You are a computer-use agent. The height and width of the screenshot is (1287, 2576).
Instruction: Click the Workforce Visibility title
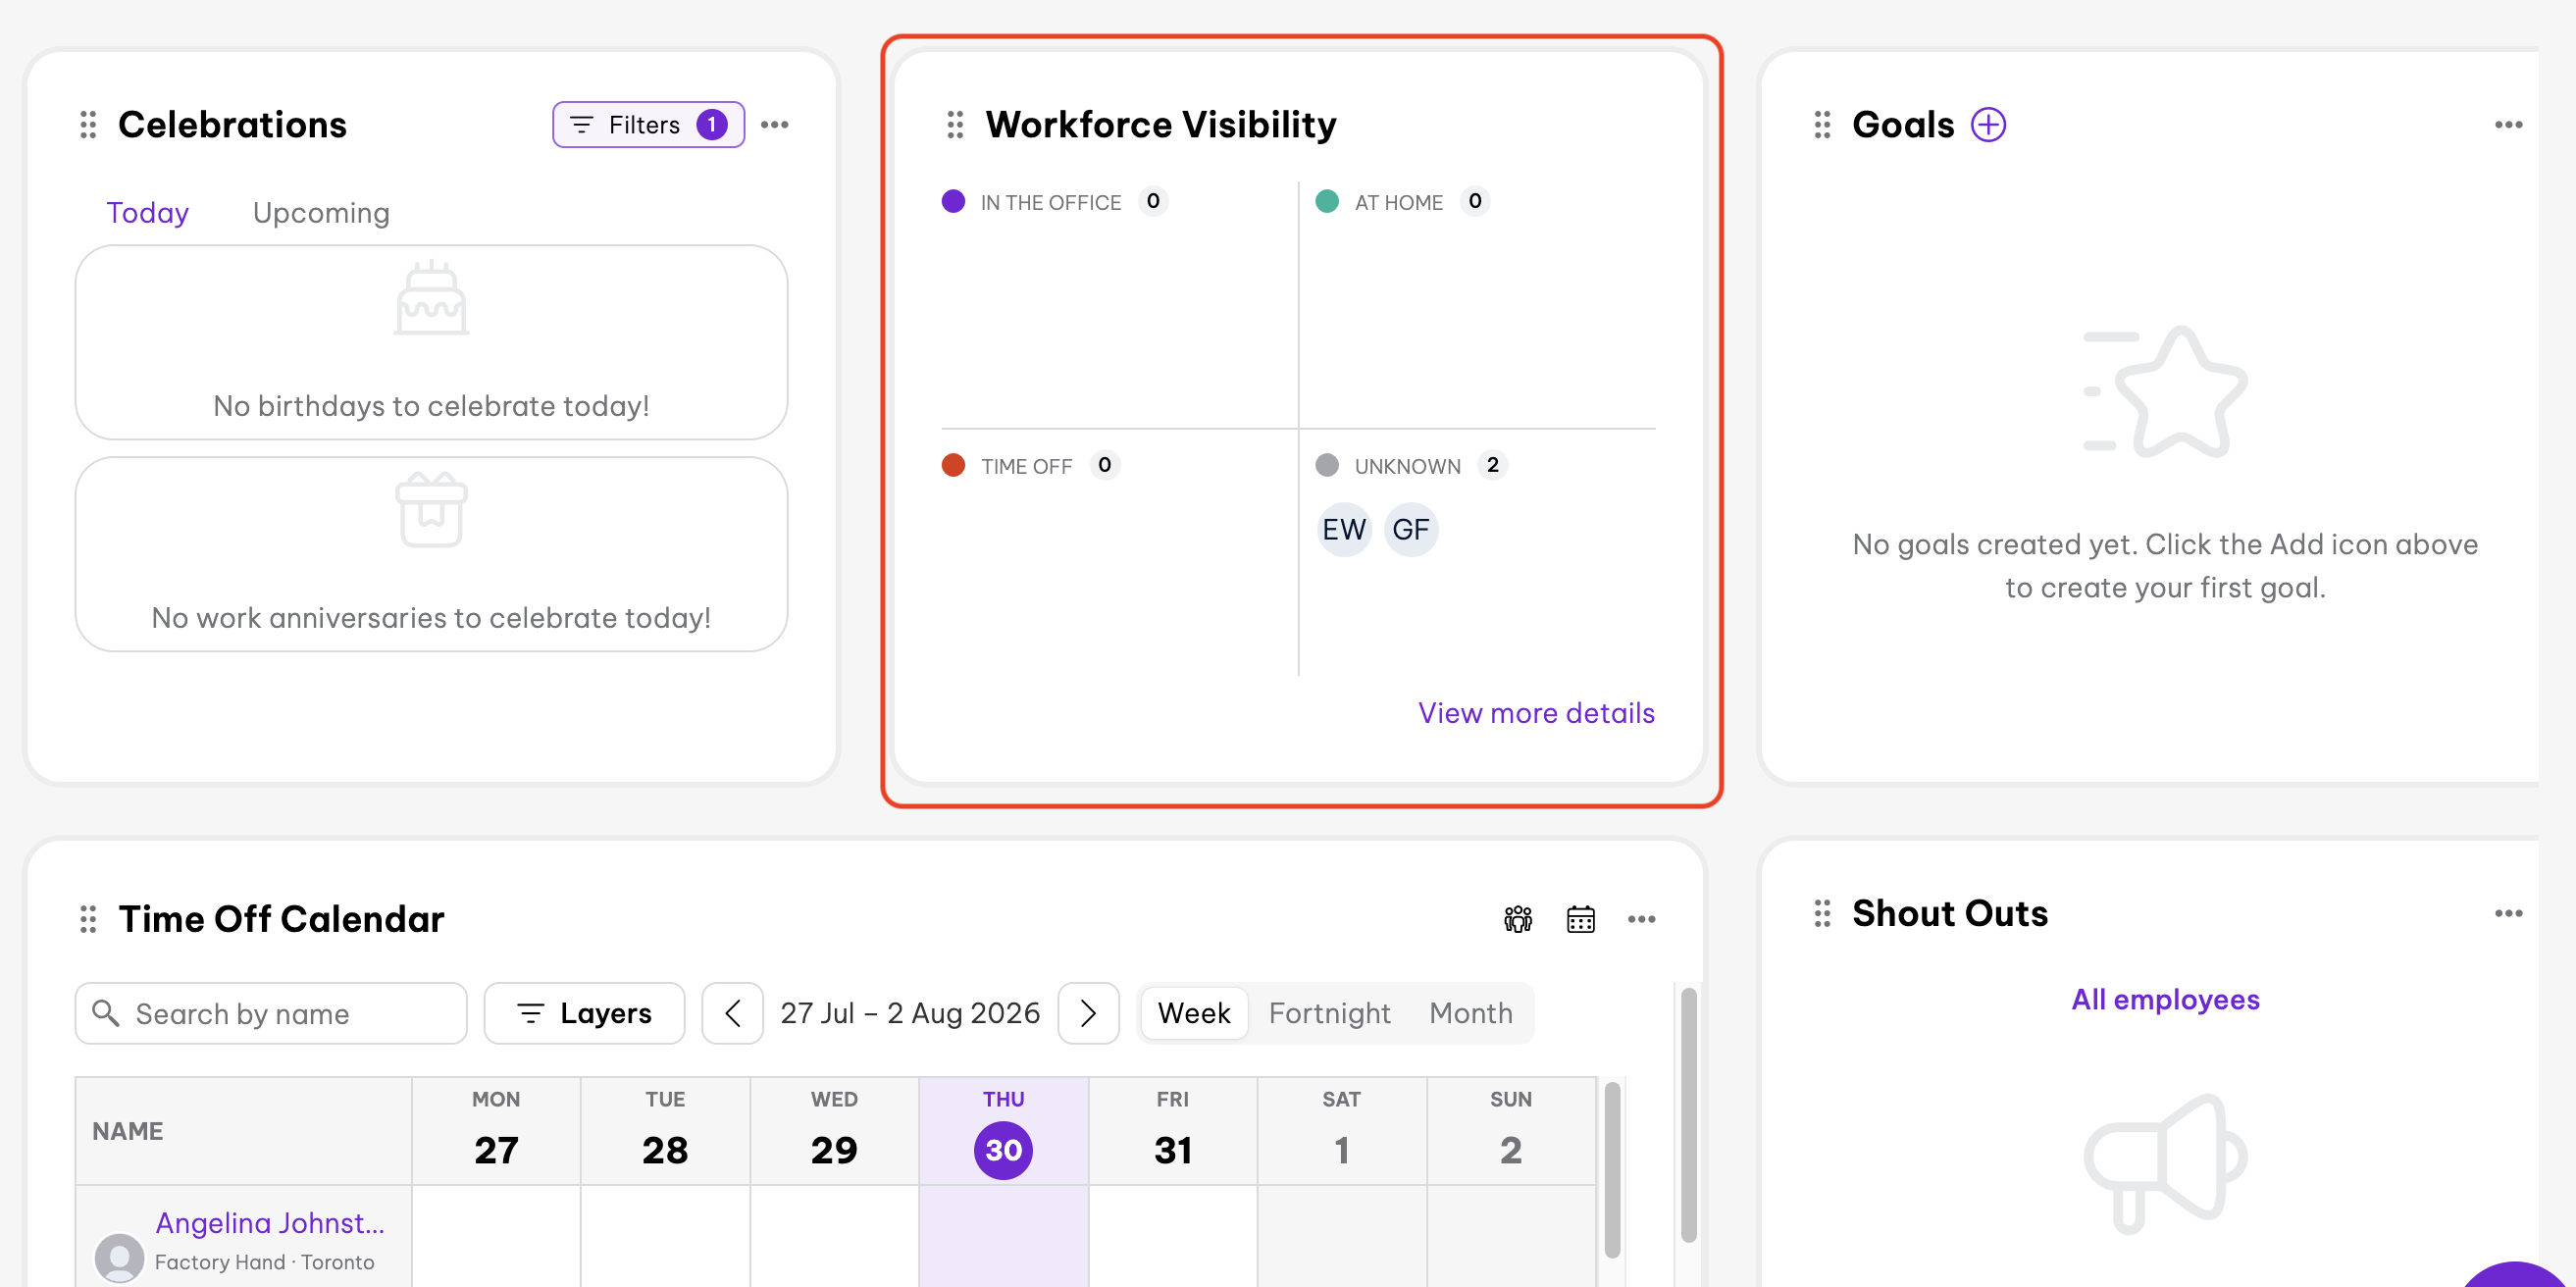[x=1161, y=125]
